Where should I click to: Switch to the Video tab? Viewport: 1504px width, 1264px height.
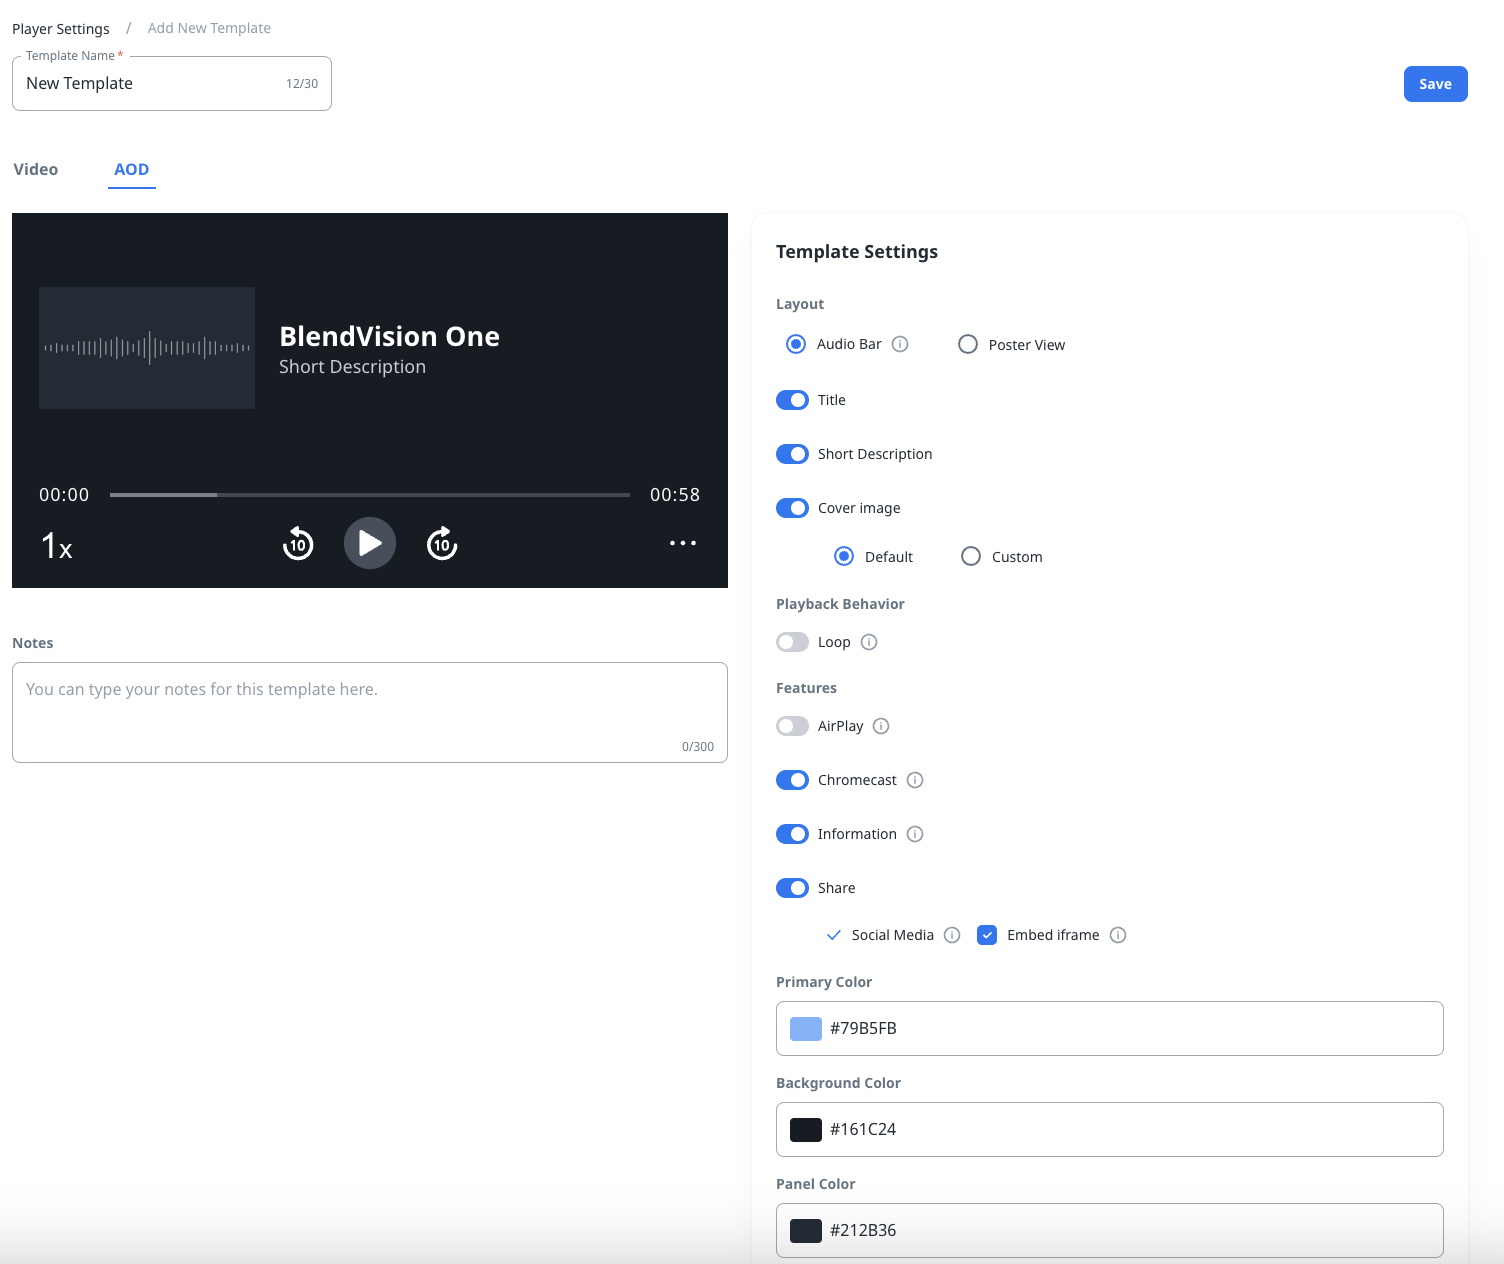click(36, 169)
